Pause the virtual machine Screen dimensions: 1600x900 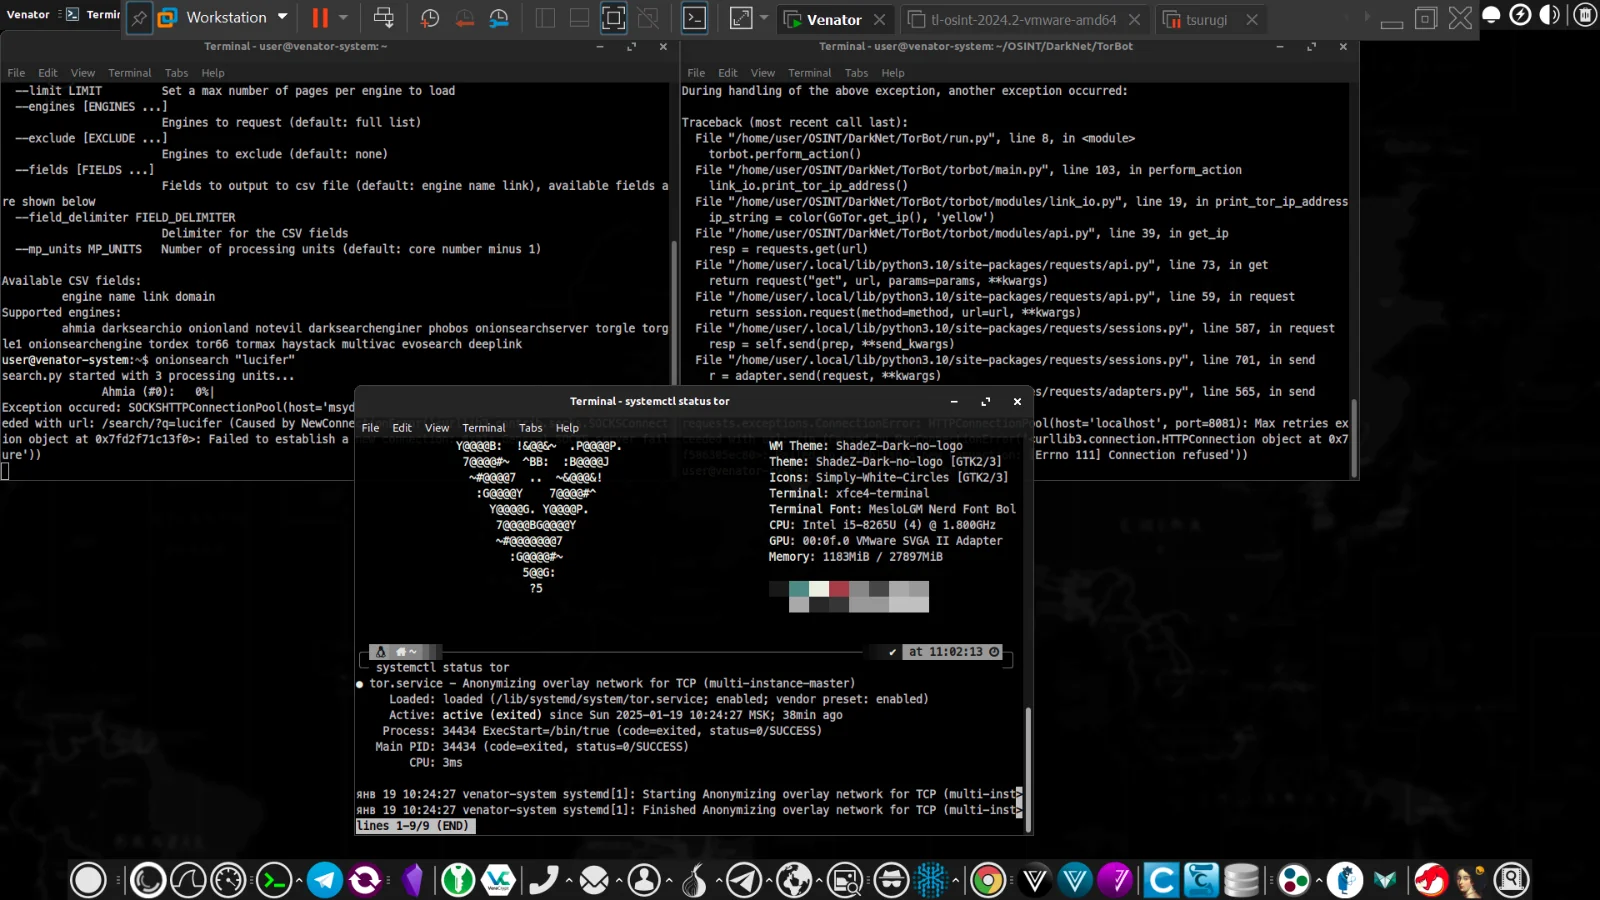(x=320, y=17)
